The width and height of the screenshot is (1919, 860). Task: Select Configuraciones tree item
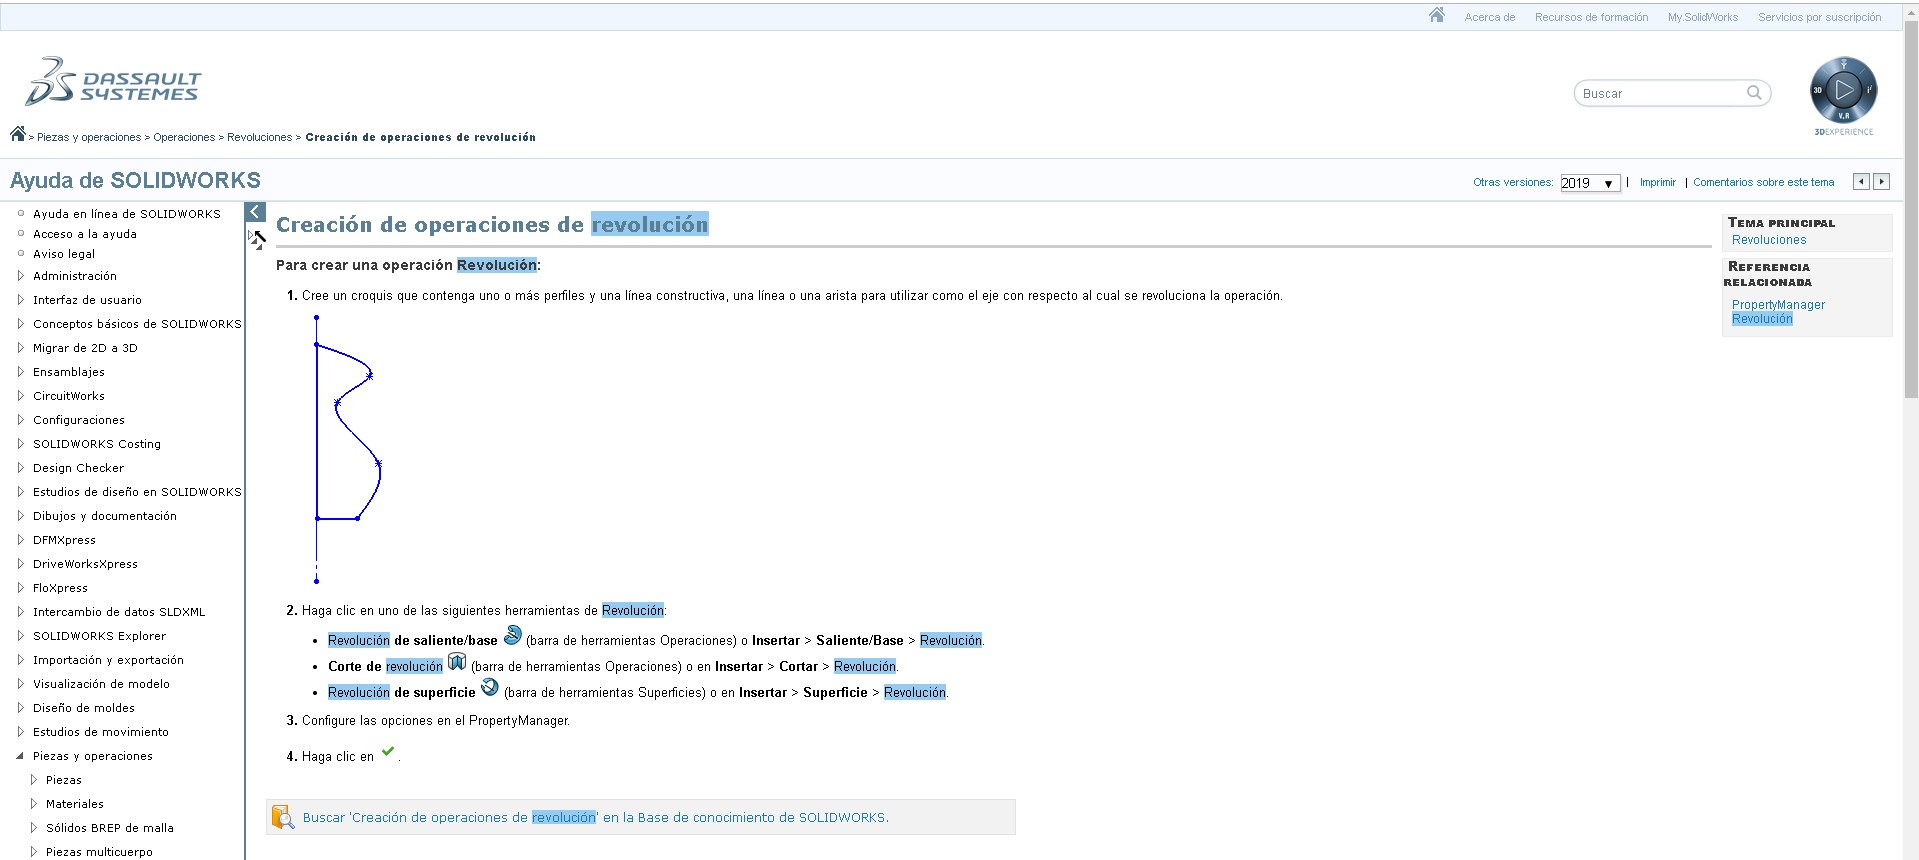click(x=79, y=419)
